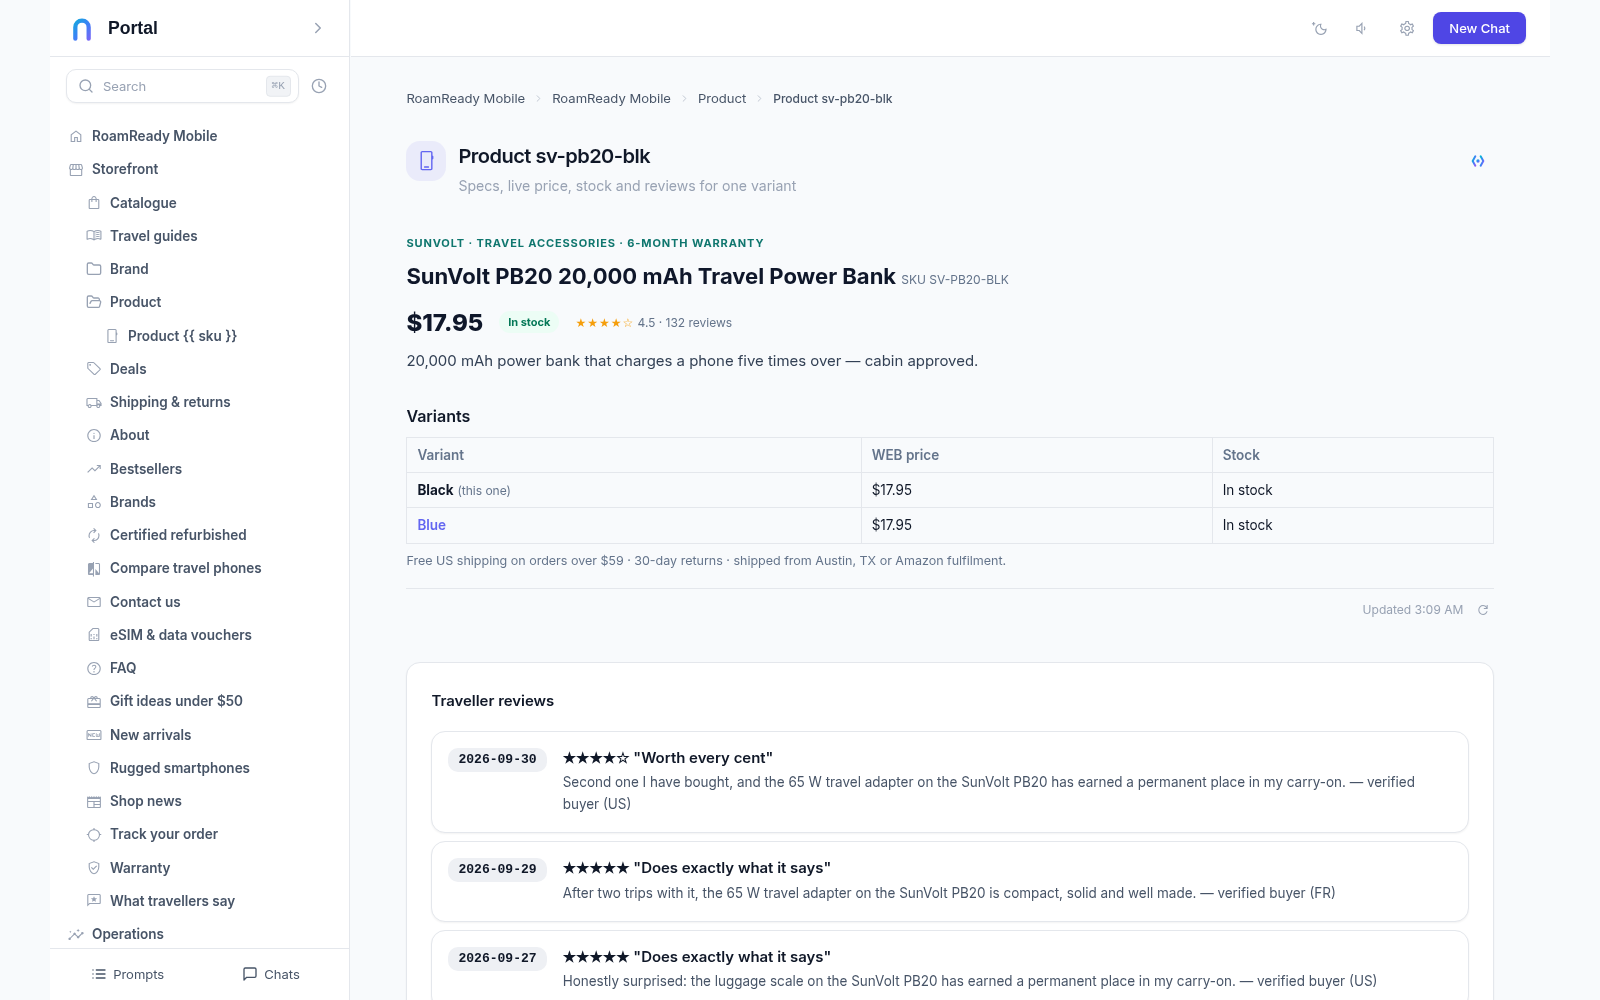Viewport: 1600px width, 1000px height.
Task: Open Travel guides page
Action: (x=153, y=236)
